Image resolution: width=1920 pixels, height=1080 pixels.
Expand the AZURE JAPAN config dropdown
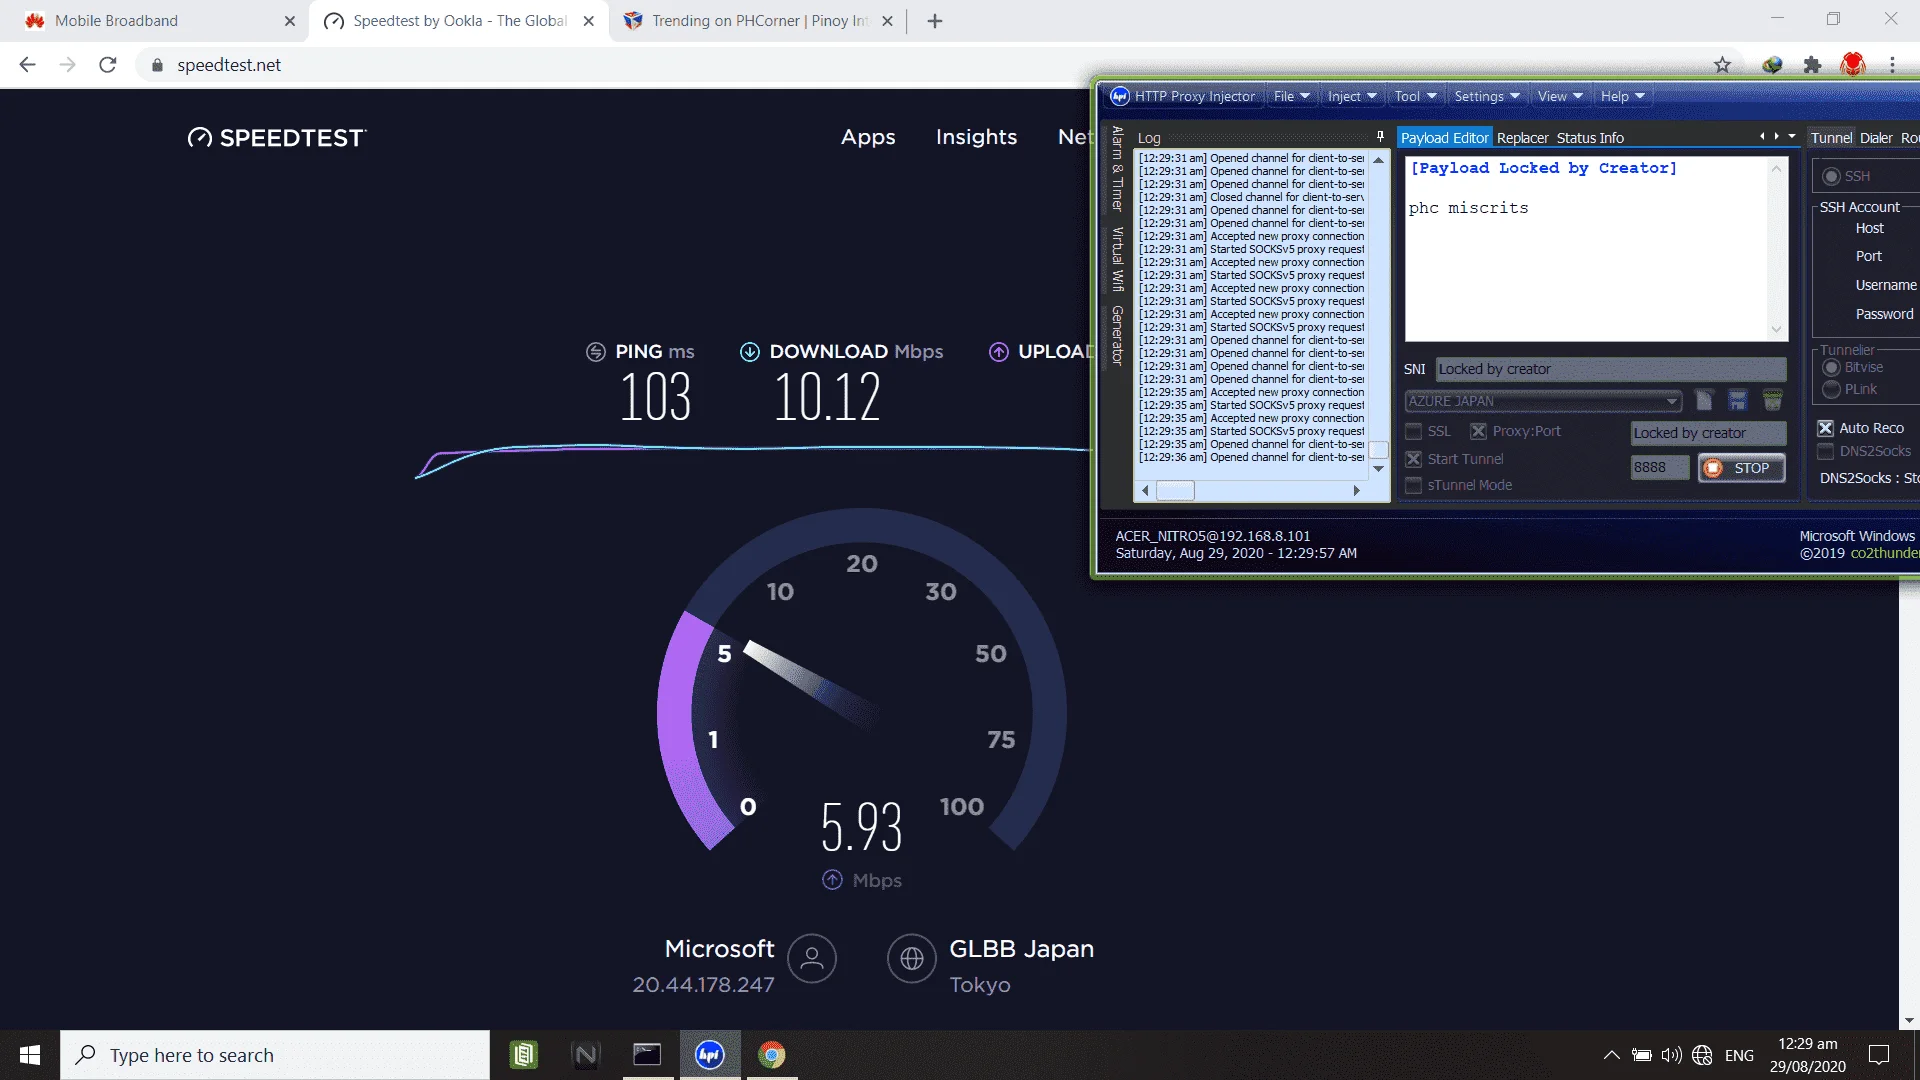pos(1672,401)
